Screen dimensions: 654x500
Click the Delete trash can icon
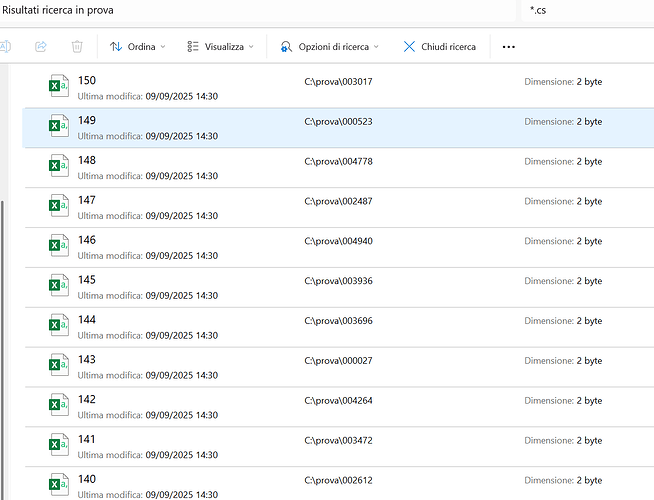click(x=77, y=46)
